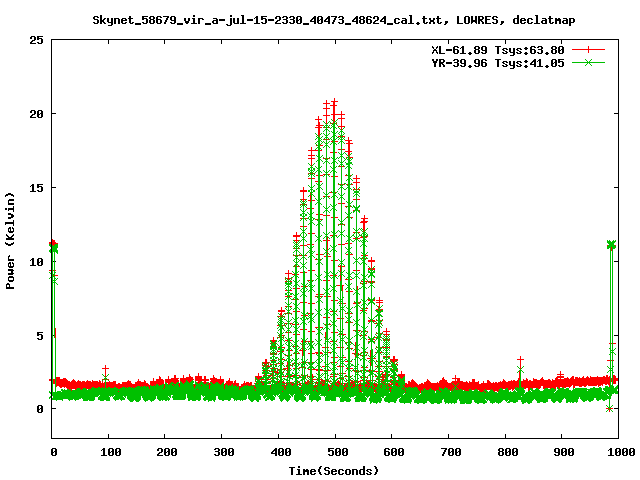640x480 pixels.
Task: Select legend entry XL-61.89 Tsys:63.80
Action: [498, 50]
